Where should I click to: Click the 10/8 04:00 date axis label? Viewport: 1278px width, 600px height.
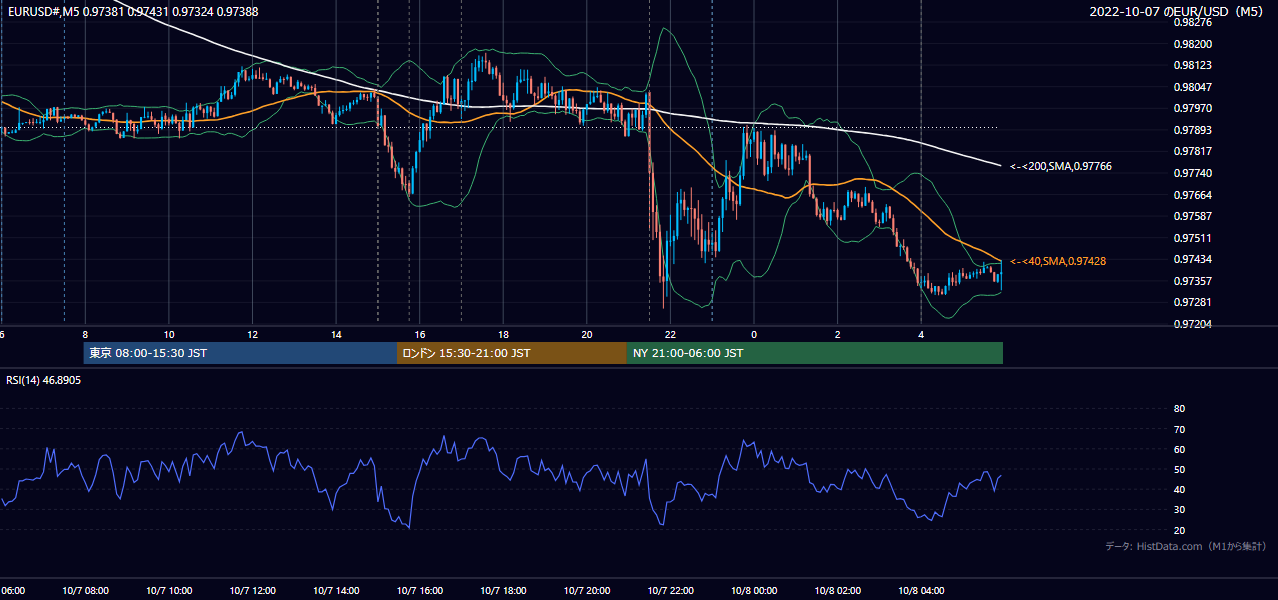tap(921, 591)
